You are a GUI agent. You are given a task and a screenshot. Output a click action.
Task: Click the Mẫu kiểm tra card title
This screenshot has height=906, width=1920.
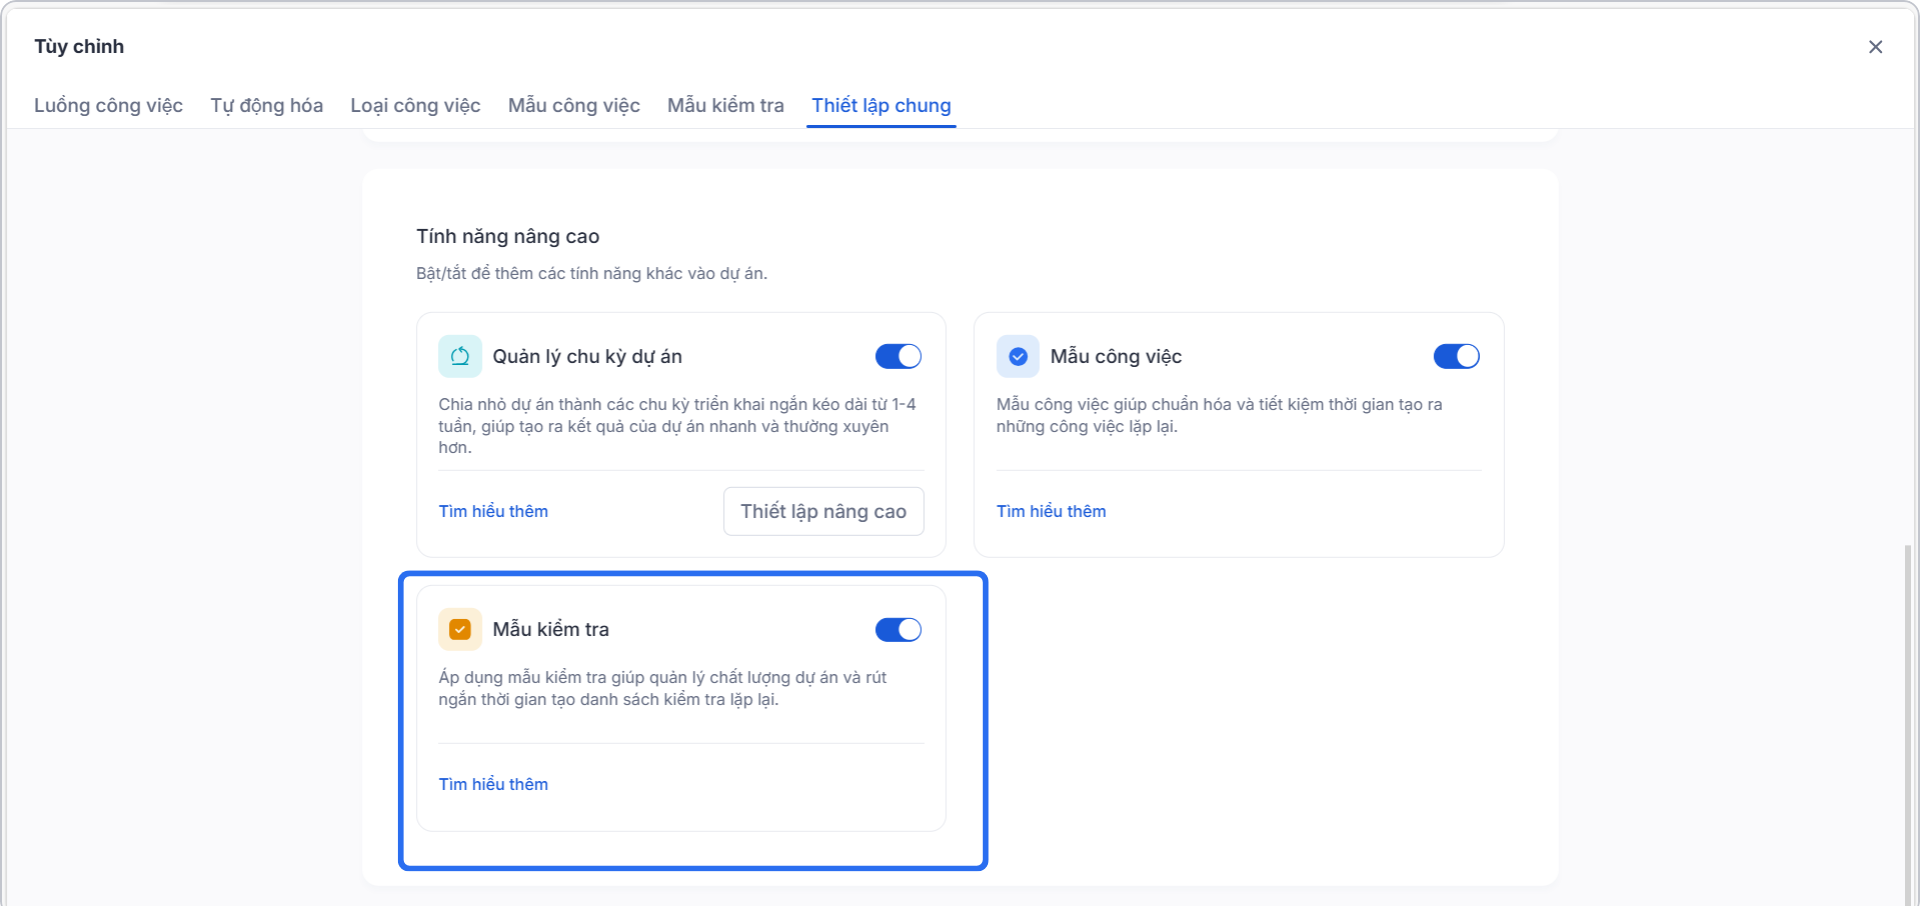[550, 629]
